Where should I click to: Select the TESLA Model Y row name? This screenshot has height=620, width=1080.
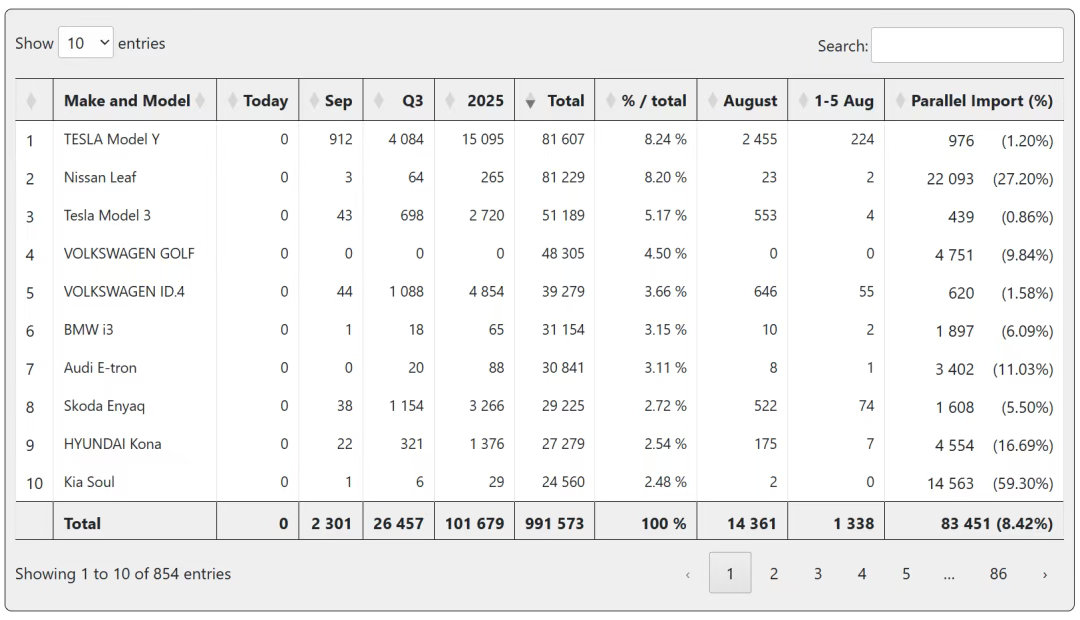[112, 139]
